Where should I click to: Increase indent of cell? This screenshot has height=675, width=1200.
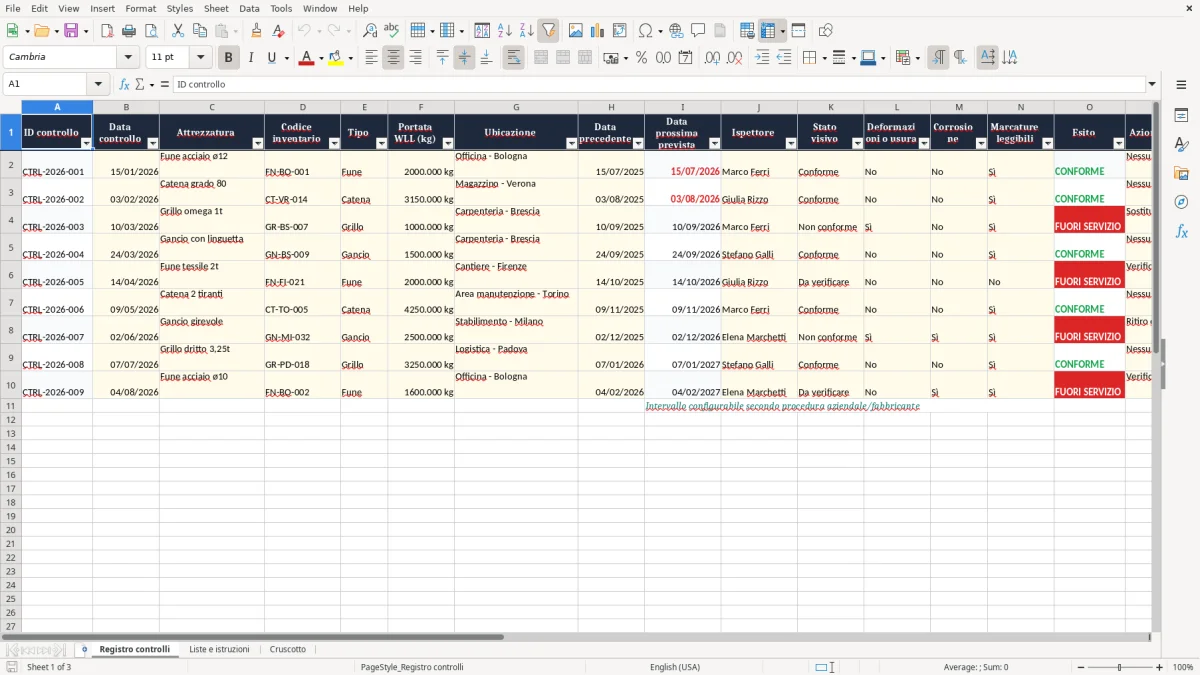(x=762, y=58)
